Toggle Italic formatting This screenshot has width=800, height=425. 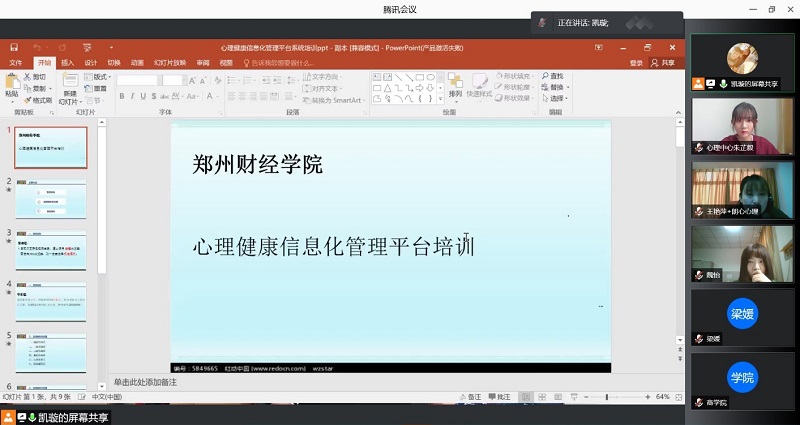[x=132, y=96]
